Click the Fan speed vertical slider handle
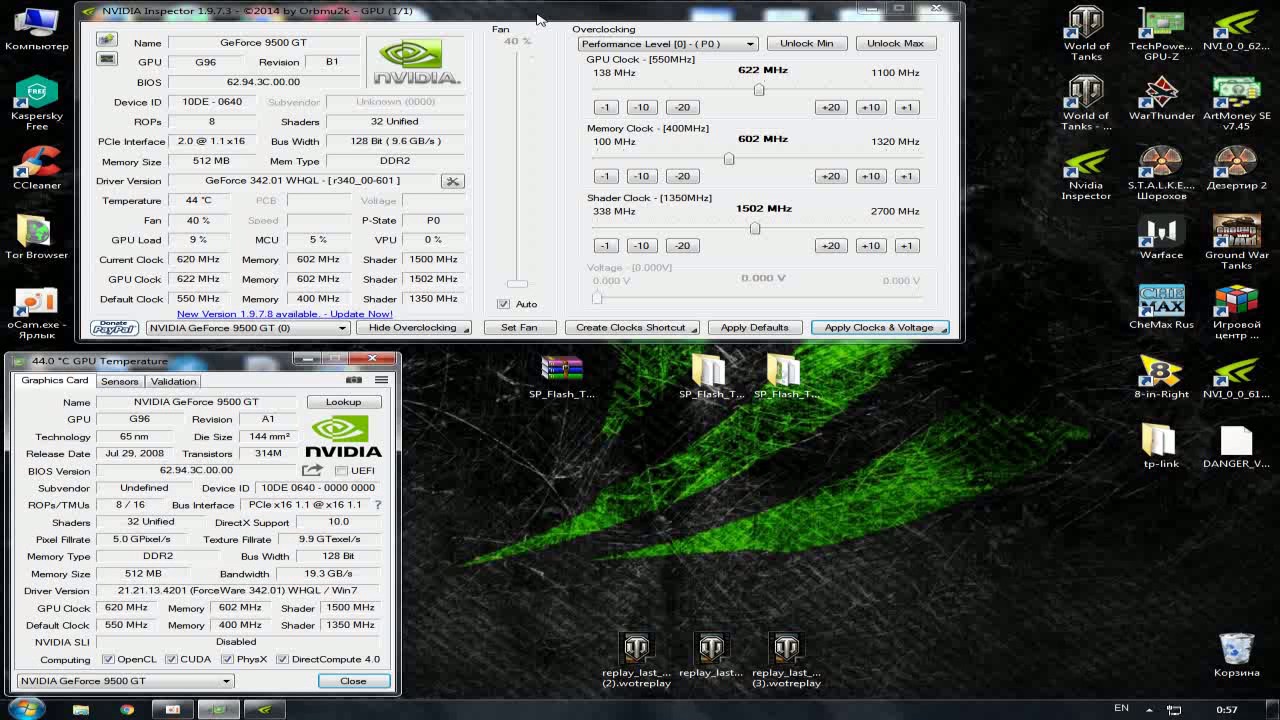Viewport: 1280px width, 720px height. coord(517,284)
